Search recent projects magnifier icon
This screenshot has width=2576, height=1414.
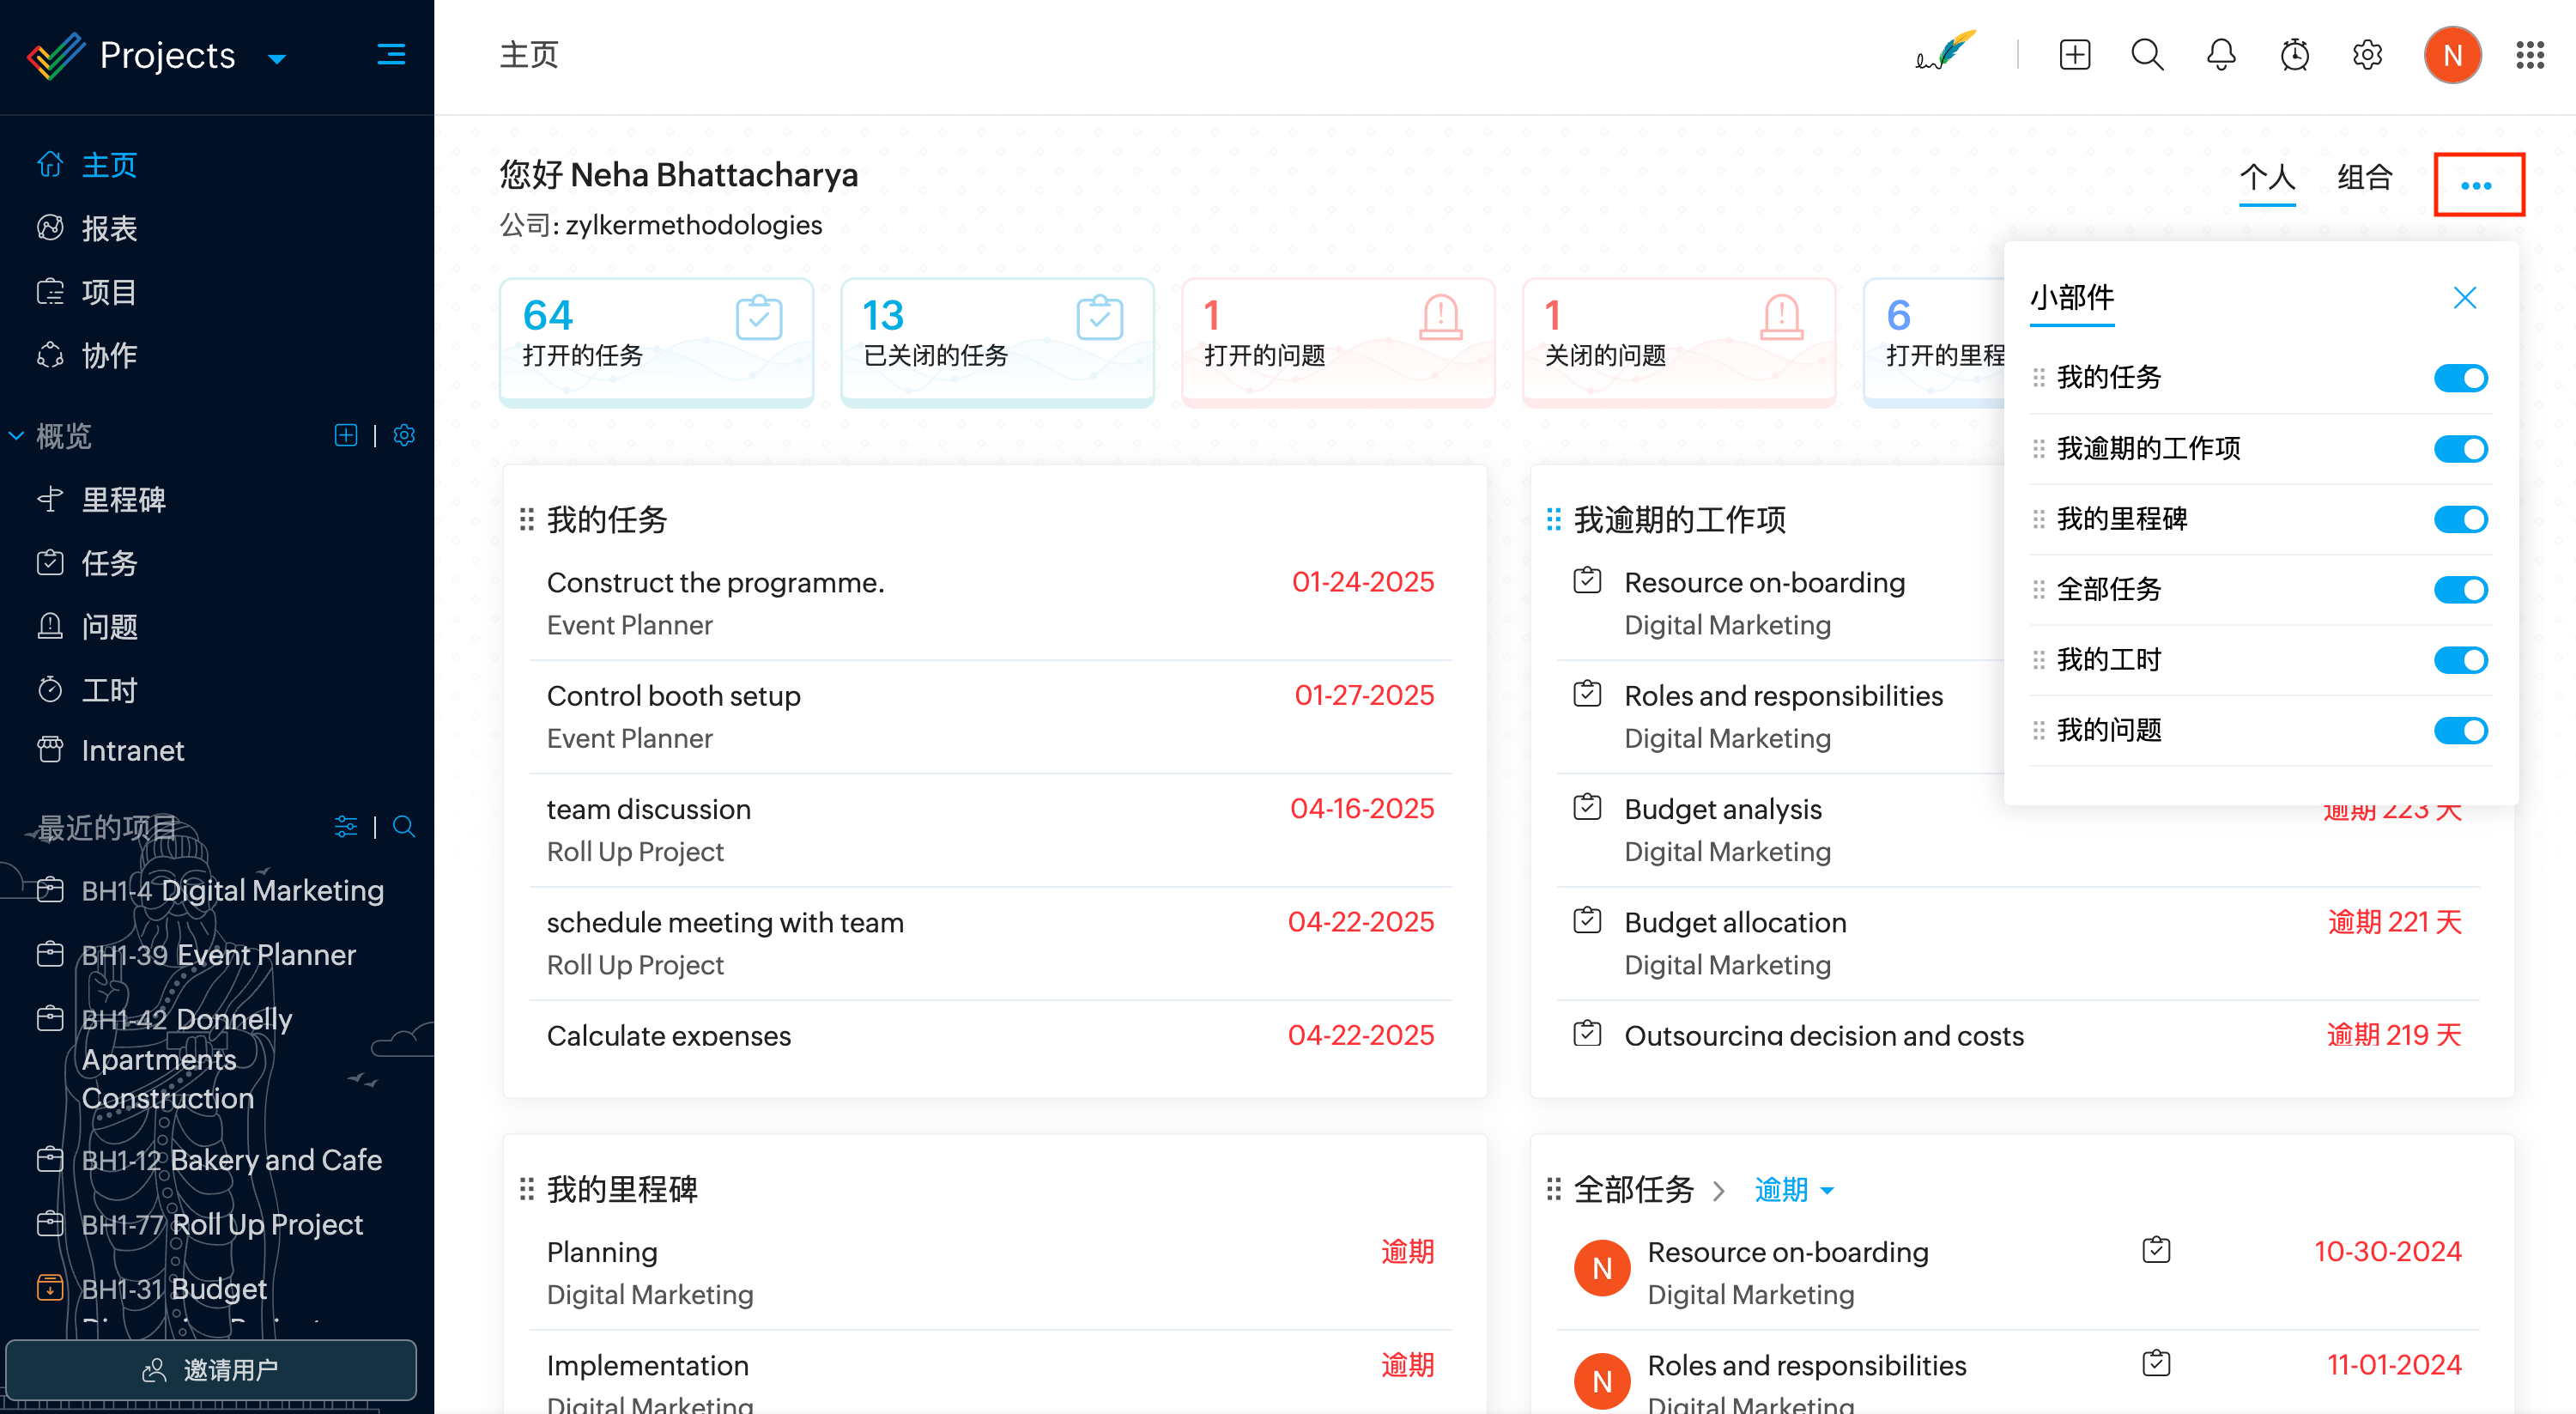(404, 826)
